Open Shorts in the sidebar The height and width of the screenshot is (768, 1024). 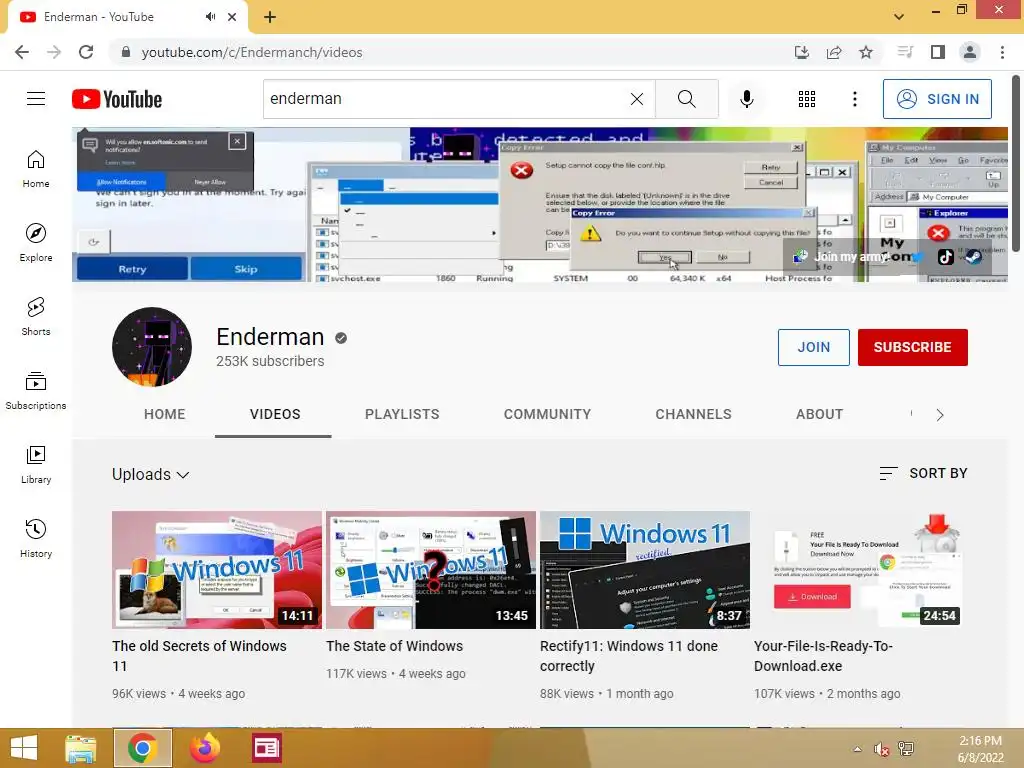pyautogui.click(x=36, y=316)
